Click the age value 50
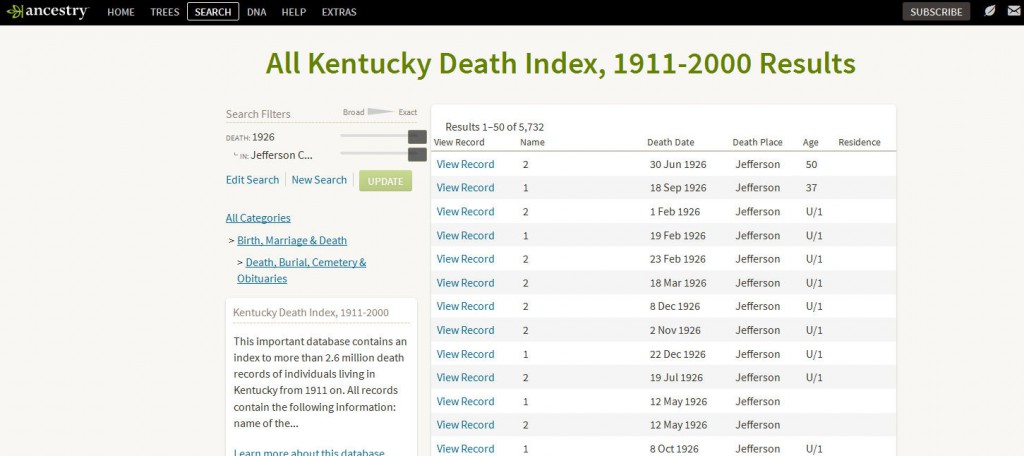This screenshot has width=1024, height=456. click(x=811, y=164)
